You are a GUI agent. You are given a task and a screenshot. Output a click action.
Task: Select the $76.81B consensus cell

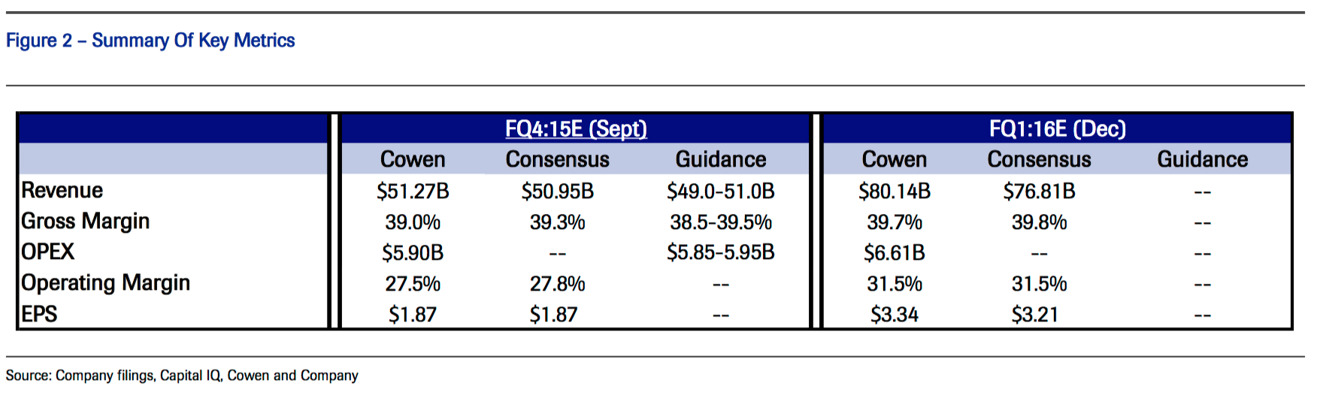click(x=1039, y=191)
